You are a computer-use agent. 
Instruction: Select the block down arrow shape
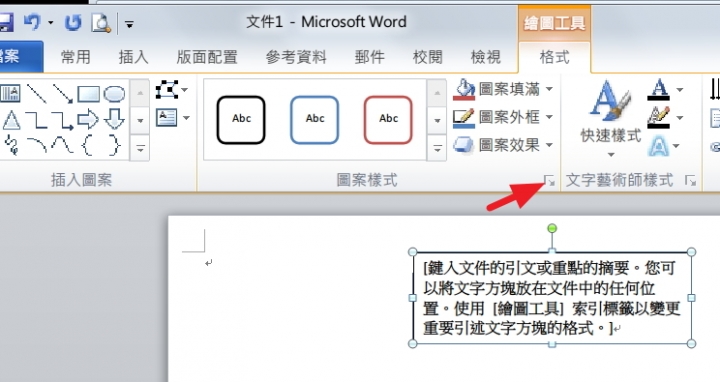pyautogui.click(x=114, y=119)
